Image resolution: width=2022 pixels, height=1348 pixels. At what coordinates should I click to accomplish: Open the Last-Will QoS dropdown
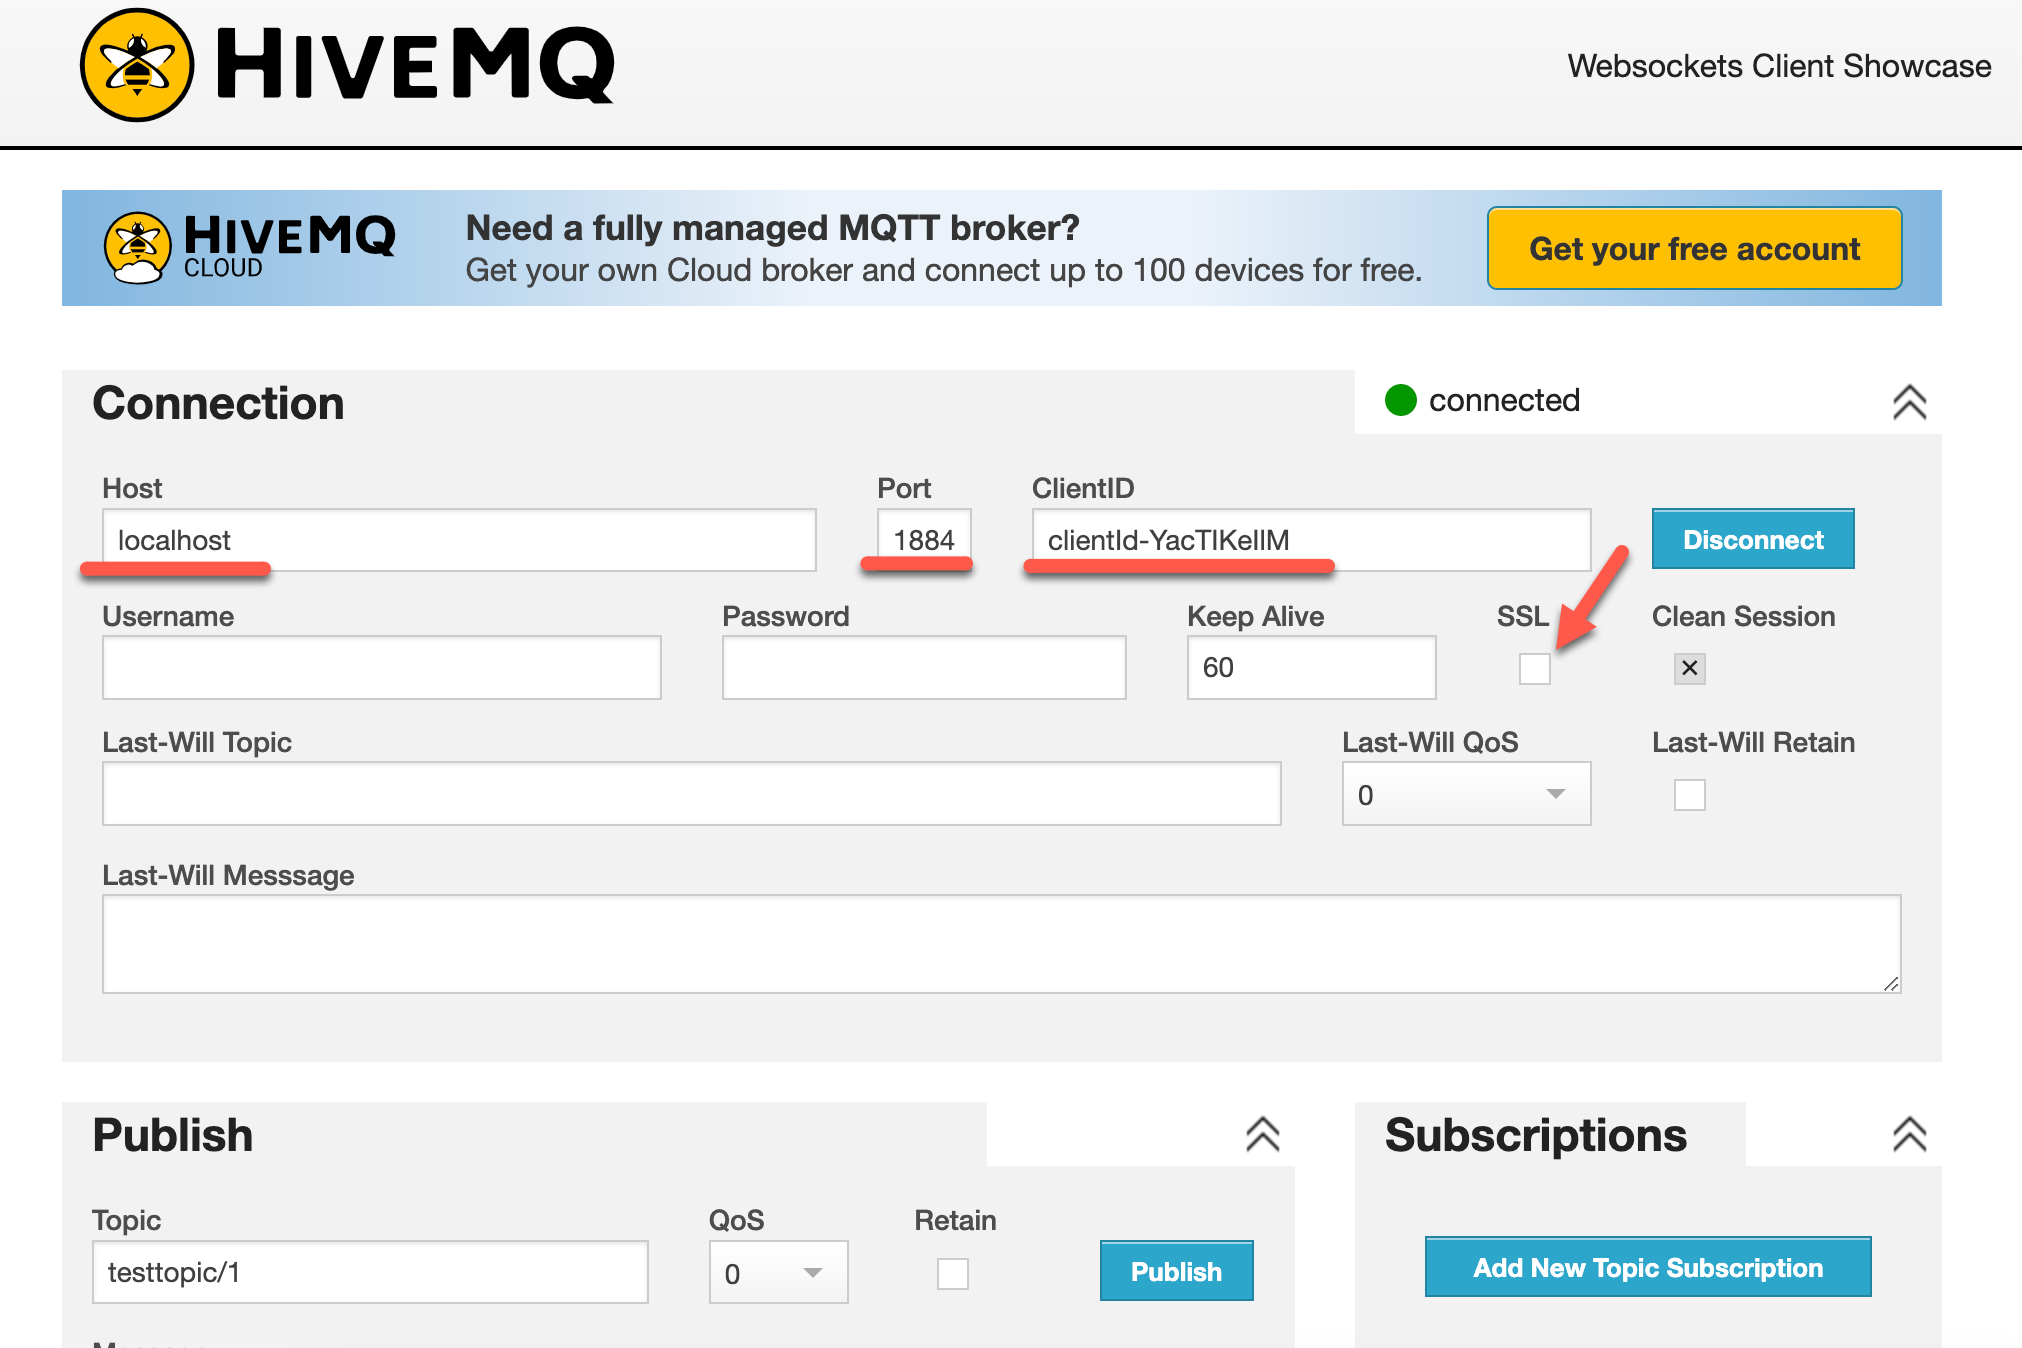point(1465,794)
